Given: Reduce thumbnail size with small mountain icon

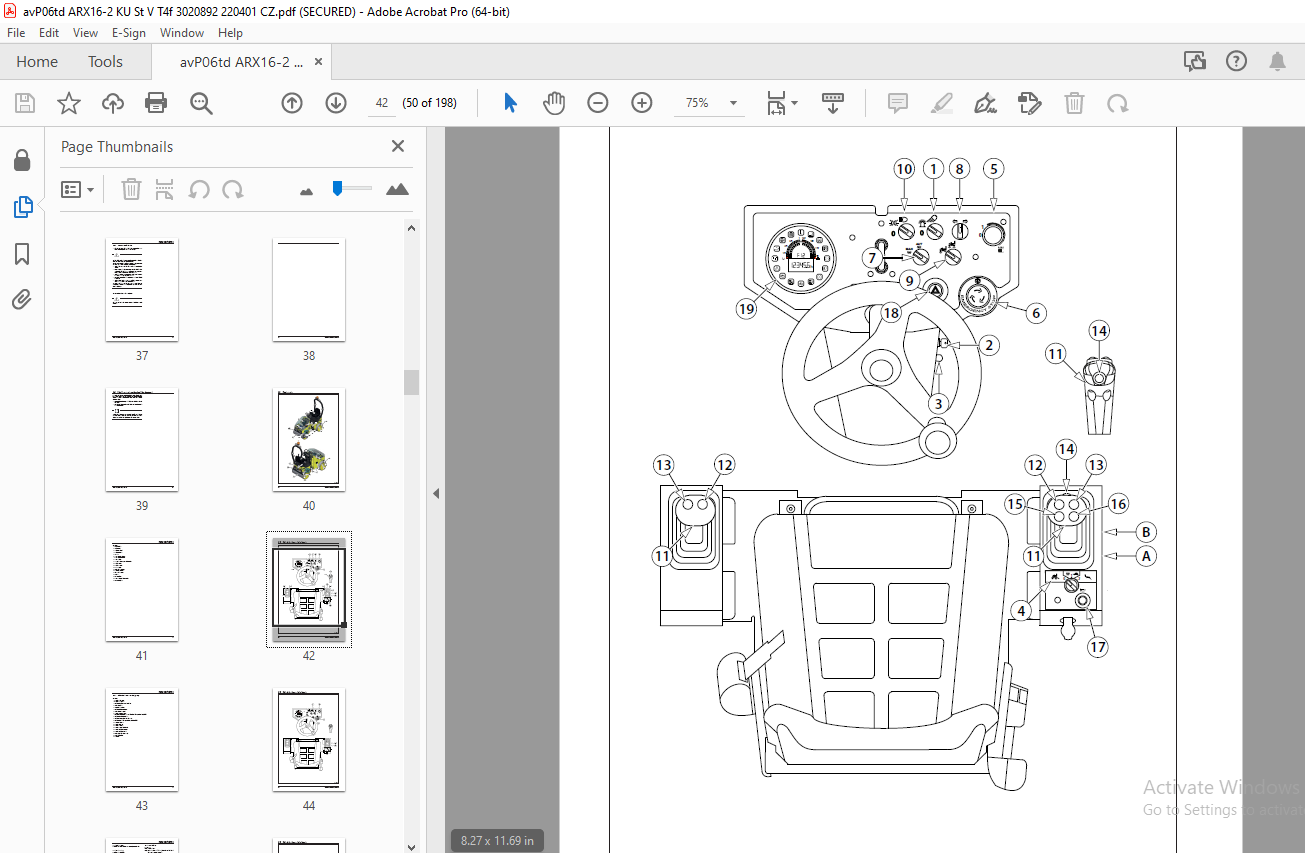Looking at the screenshot, I should (x=307, y=190).
